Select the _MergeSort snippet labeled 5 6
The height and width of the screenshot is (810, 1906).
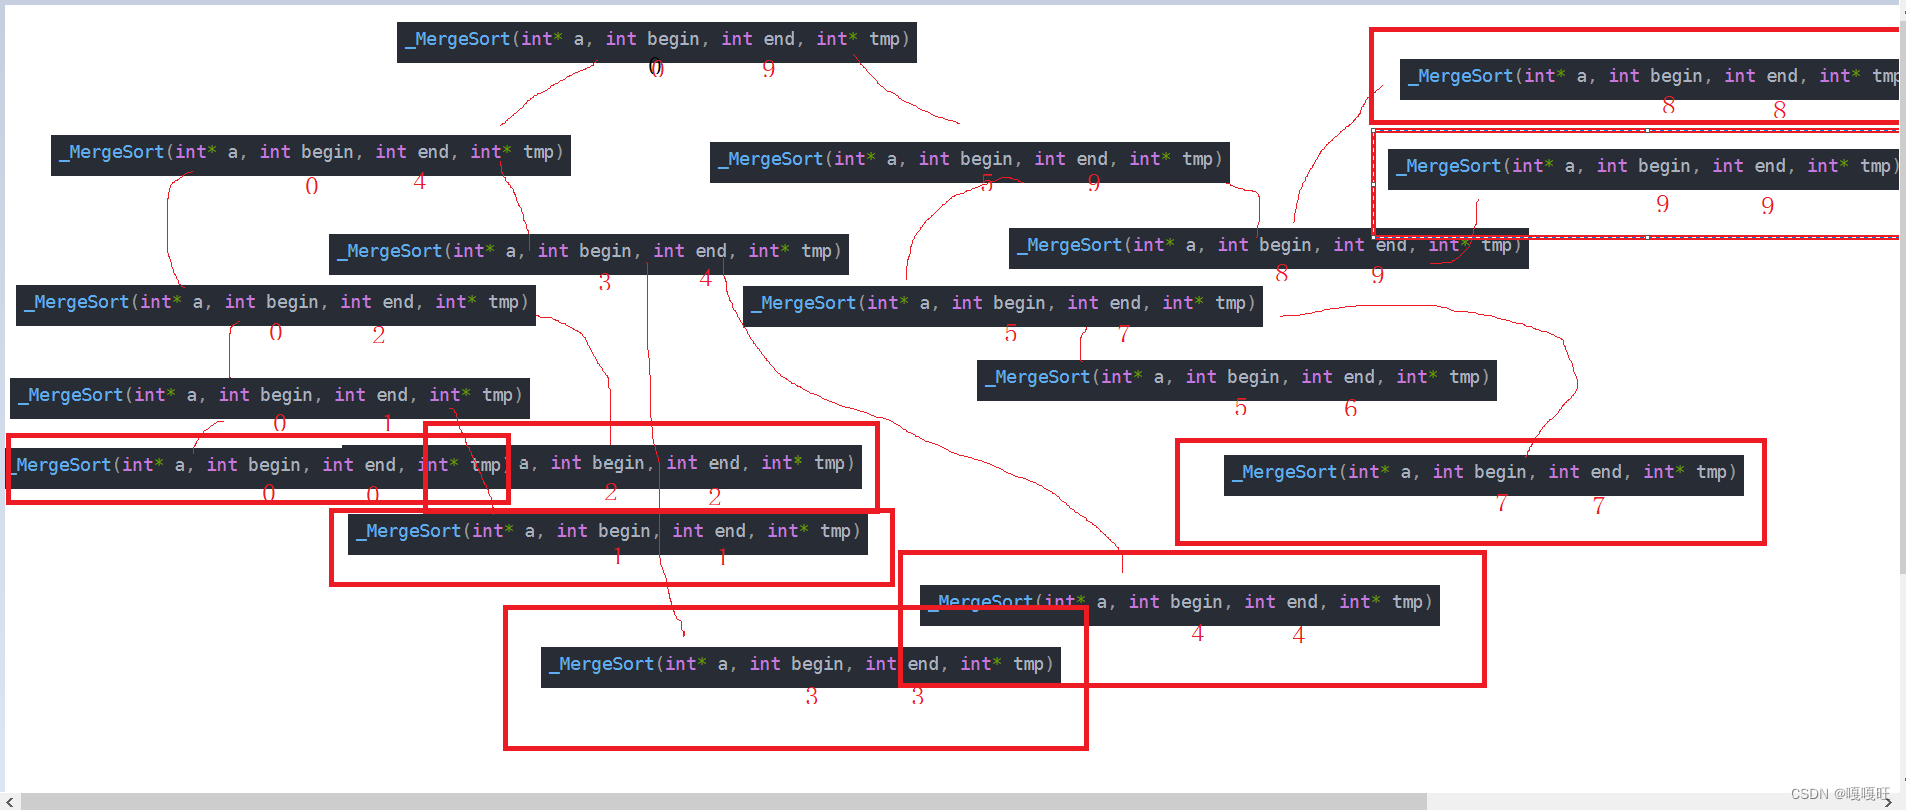[1236, 379]
